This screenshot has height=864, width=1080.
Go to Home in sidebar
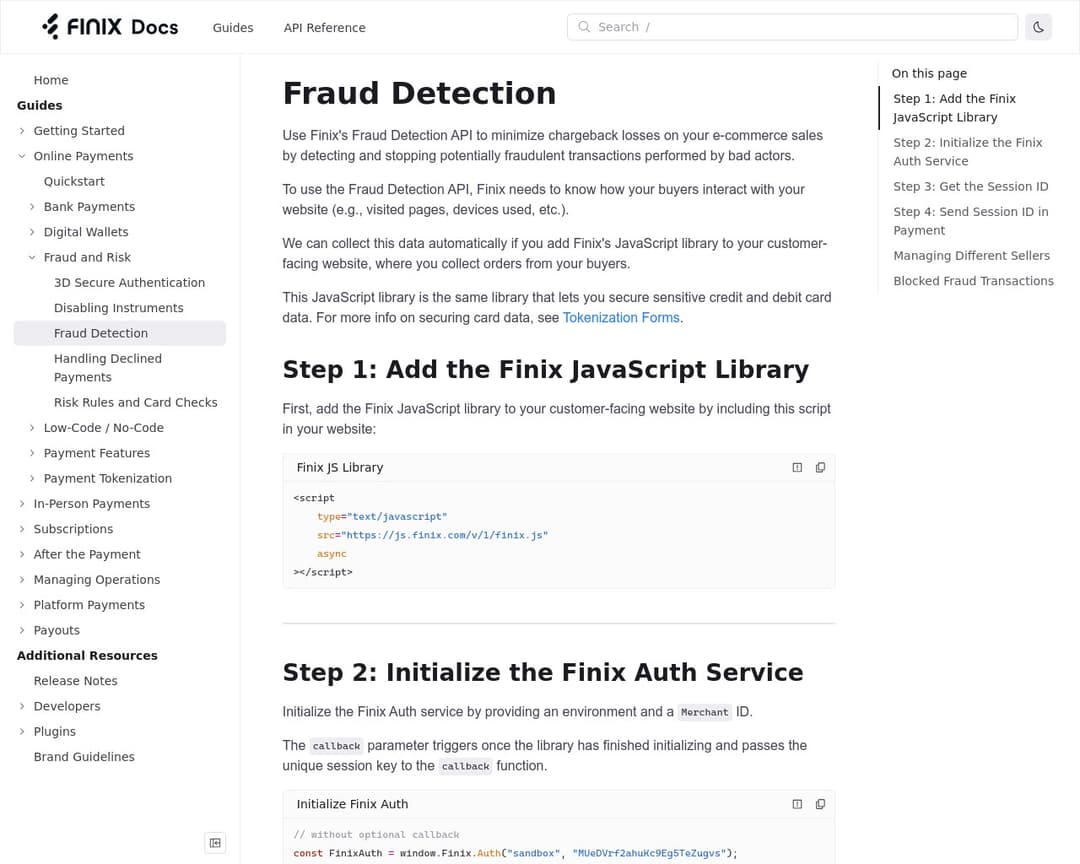click(51, 80)
